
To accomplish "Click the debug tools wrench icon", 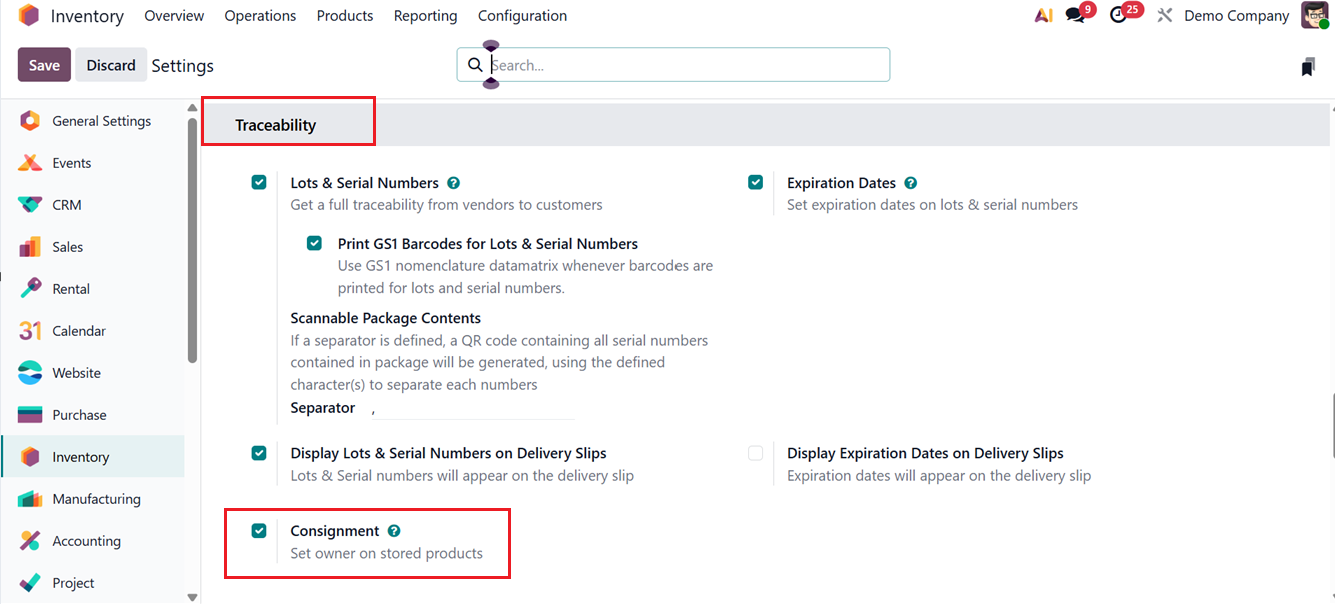I will point(1164,16).
